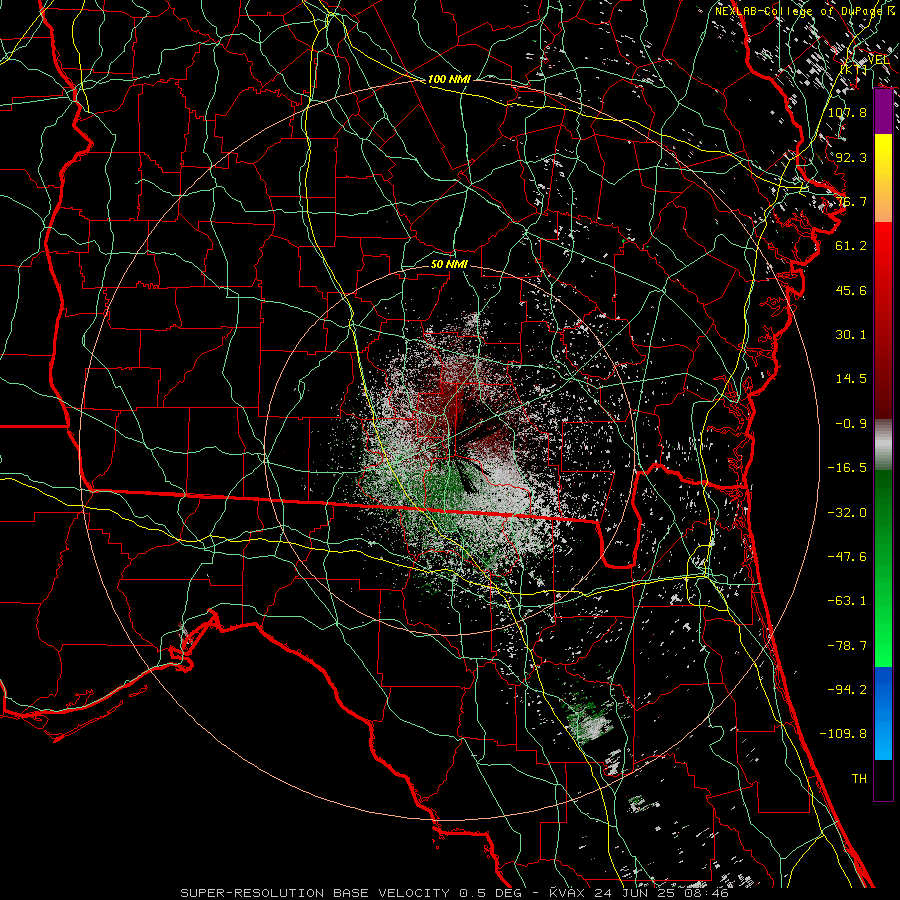Click the VEL heading above the color scale
The width and height of the screenshot is (900, 900).
pos(879,60)
